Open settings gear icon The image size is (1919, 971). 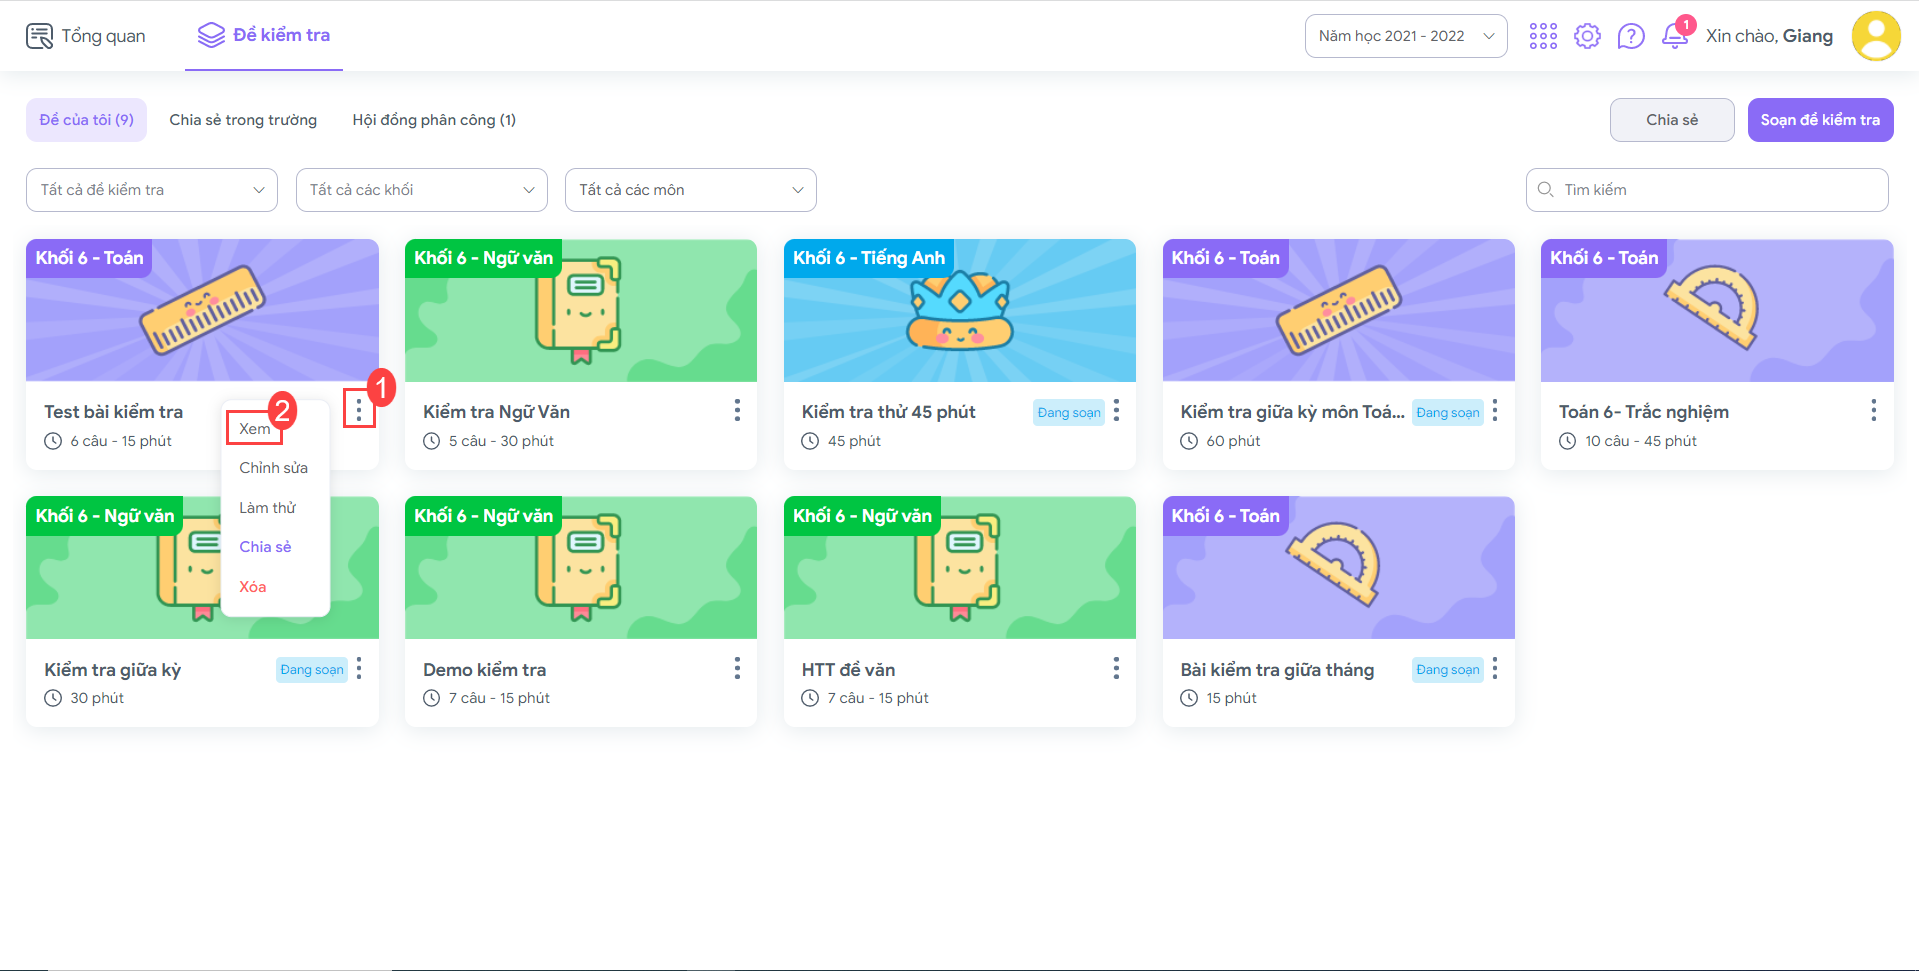(1587, 36)
